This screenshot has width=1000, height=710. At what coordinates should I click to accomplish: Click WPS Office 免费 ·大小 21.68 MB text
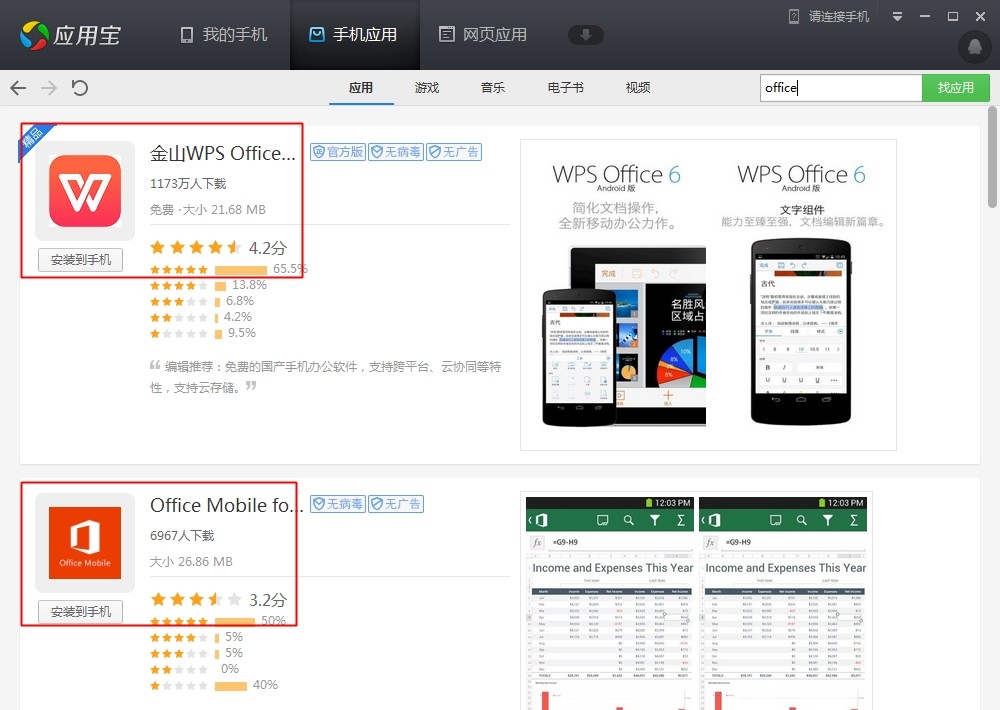pyautogui.click(x=208, y=210)
